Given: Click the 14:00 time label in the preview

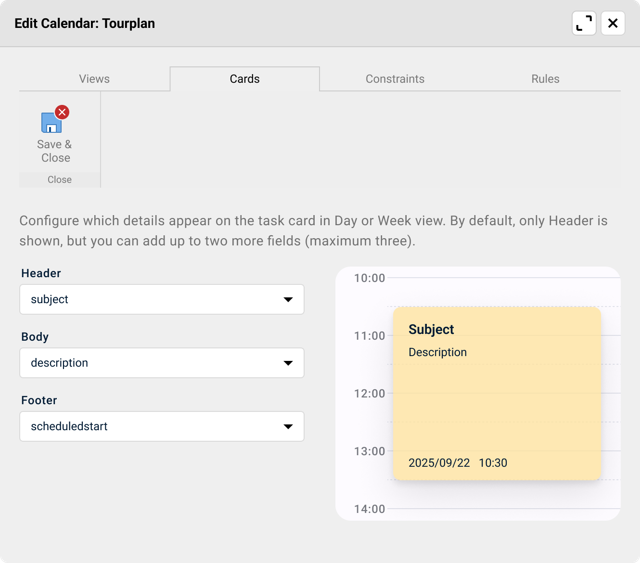Looking at the screenshot, I should (x=369, y=509).
